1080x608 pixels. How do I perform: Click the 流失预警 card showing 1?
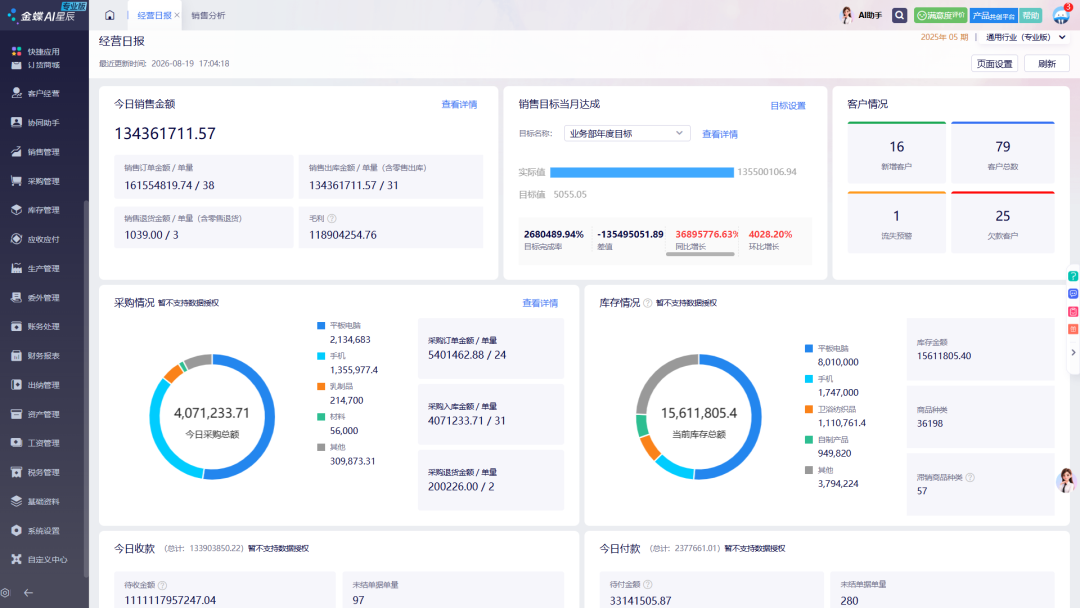(896, 222)
